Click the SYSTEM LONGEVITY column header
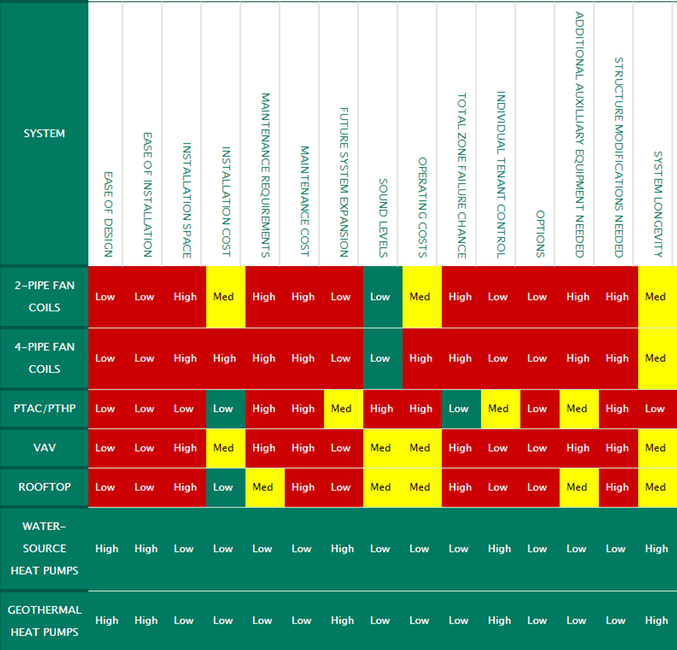Screen dimensions: 677x650 pyautogui.click(x=657, y=204)
